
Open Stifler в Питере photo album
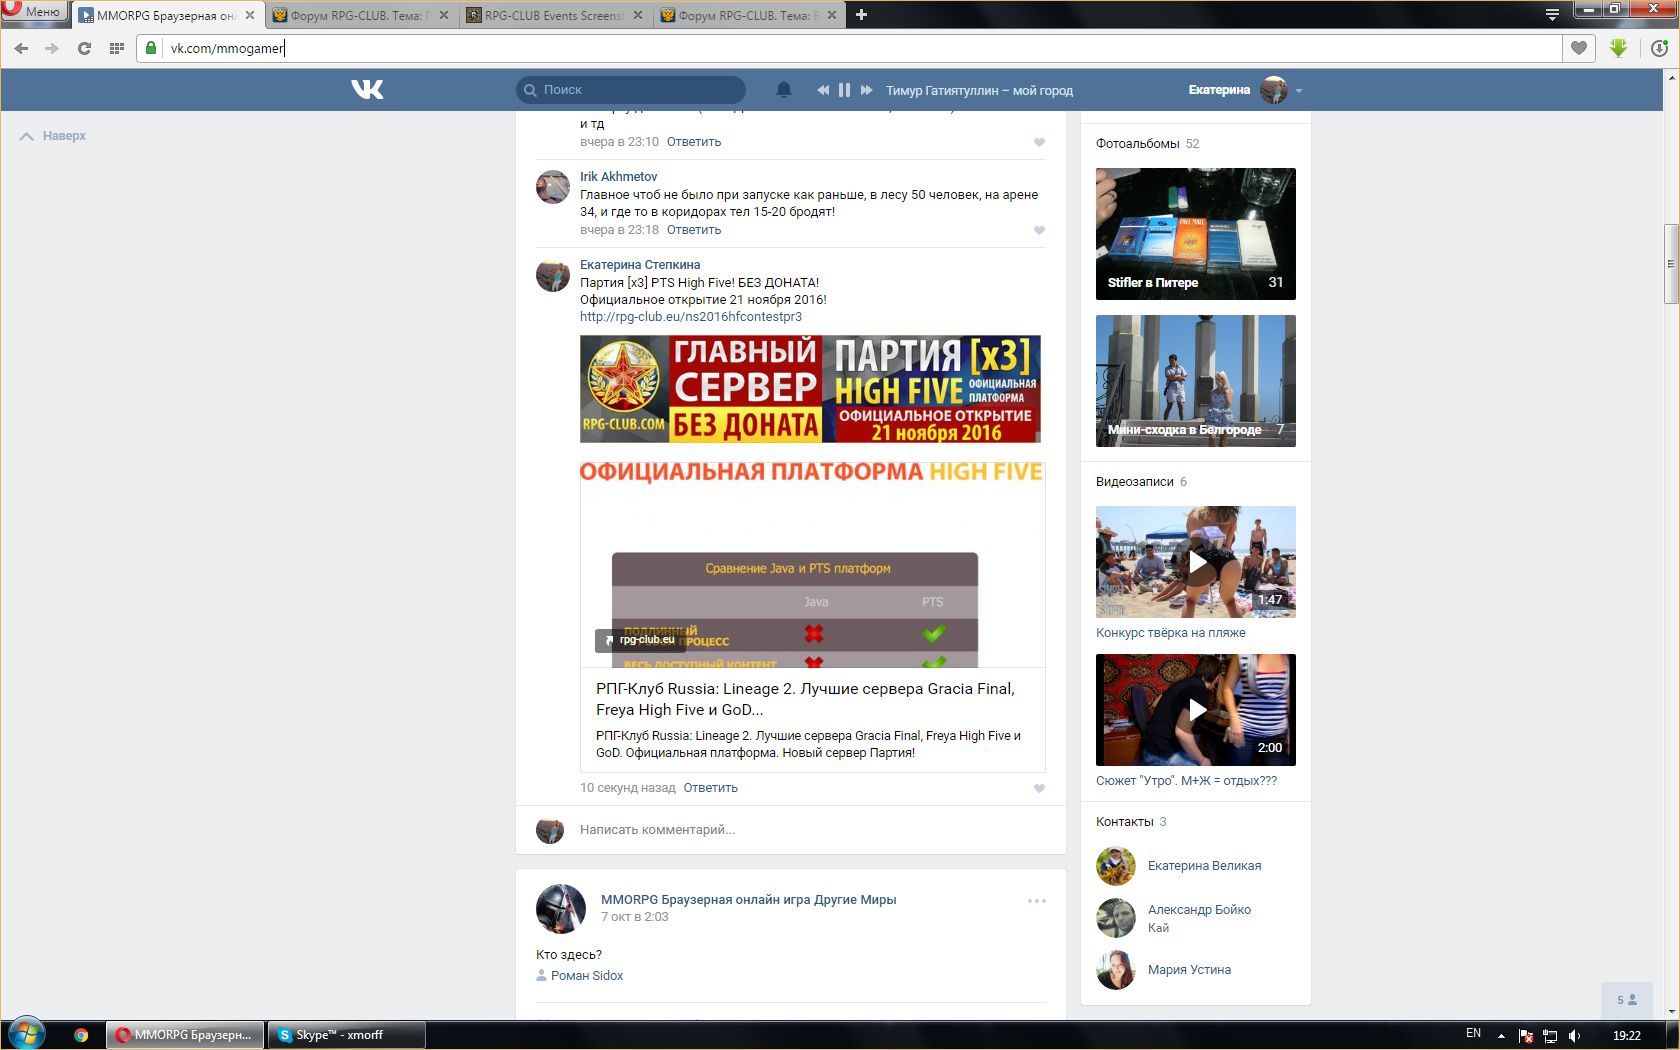coord(1196,234)
